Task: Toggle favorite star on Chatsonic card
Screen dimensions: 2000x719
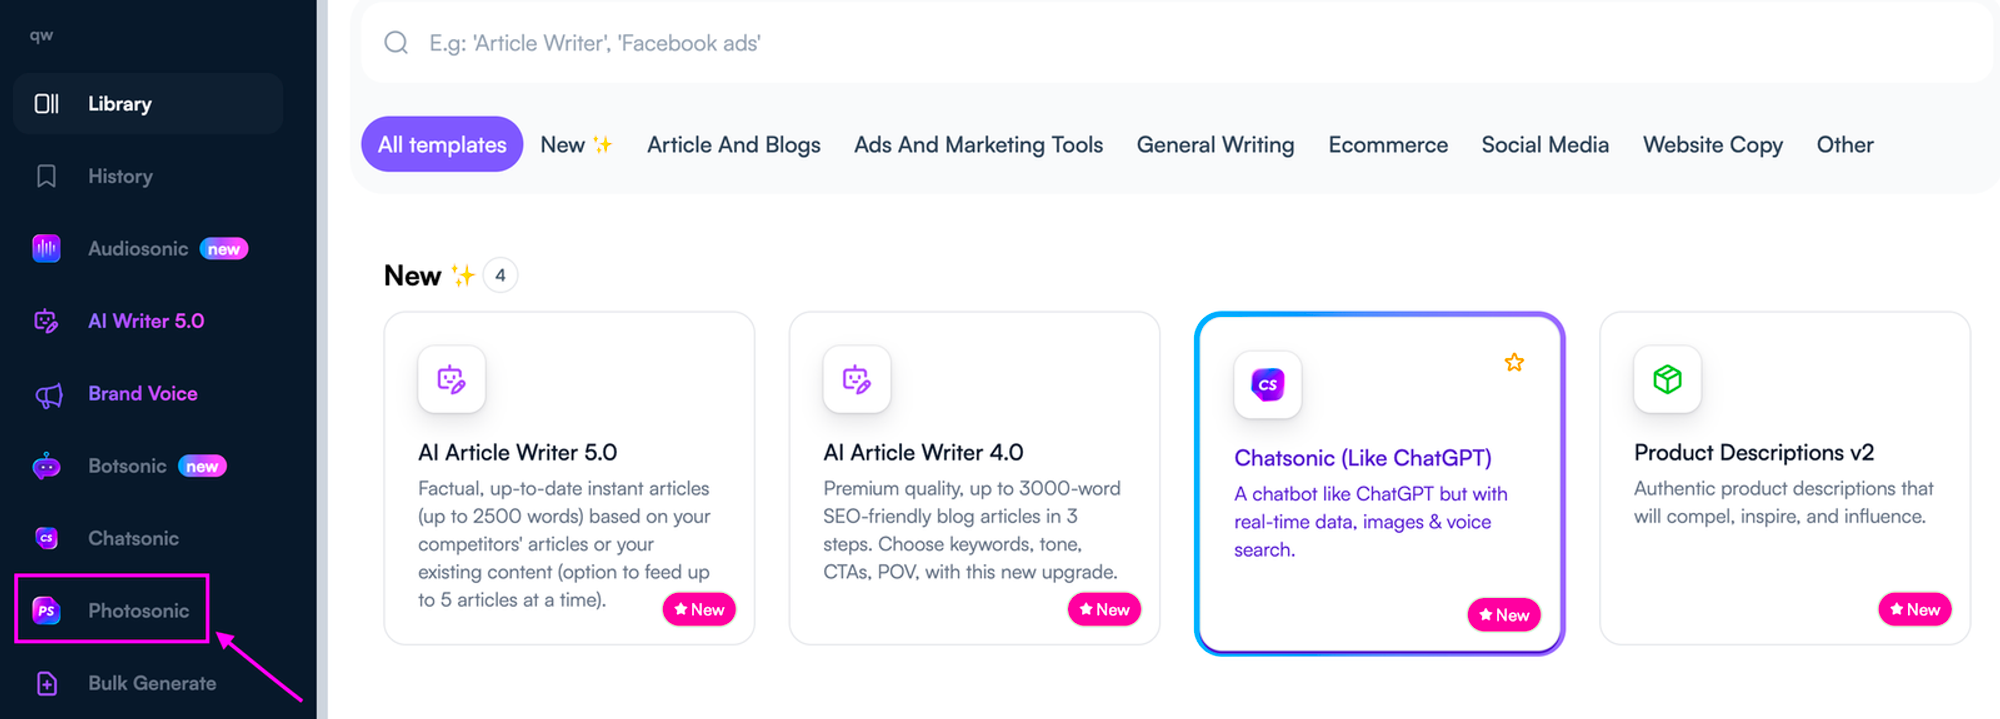Action: (x=1514, y=363)
